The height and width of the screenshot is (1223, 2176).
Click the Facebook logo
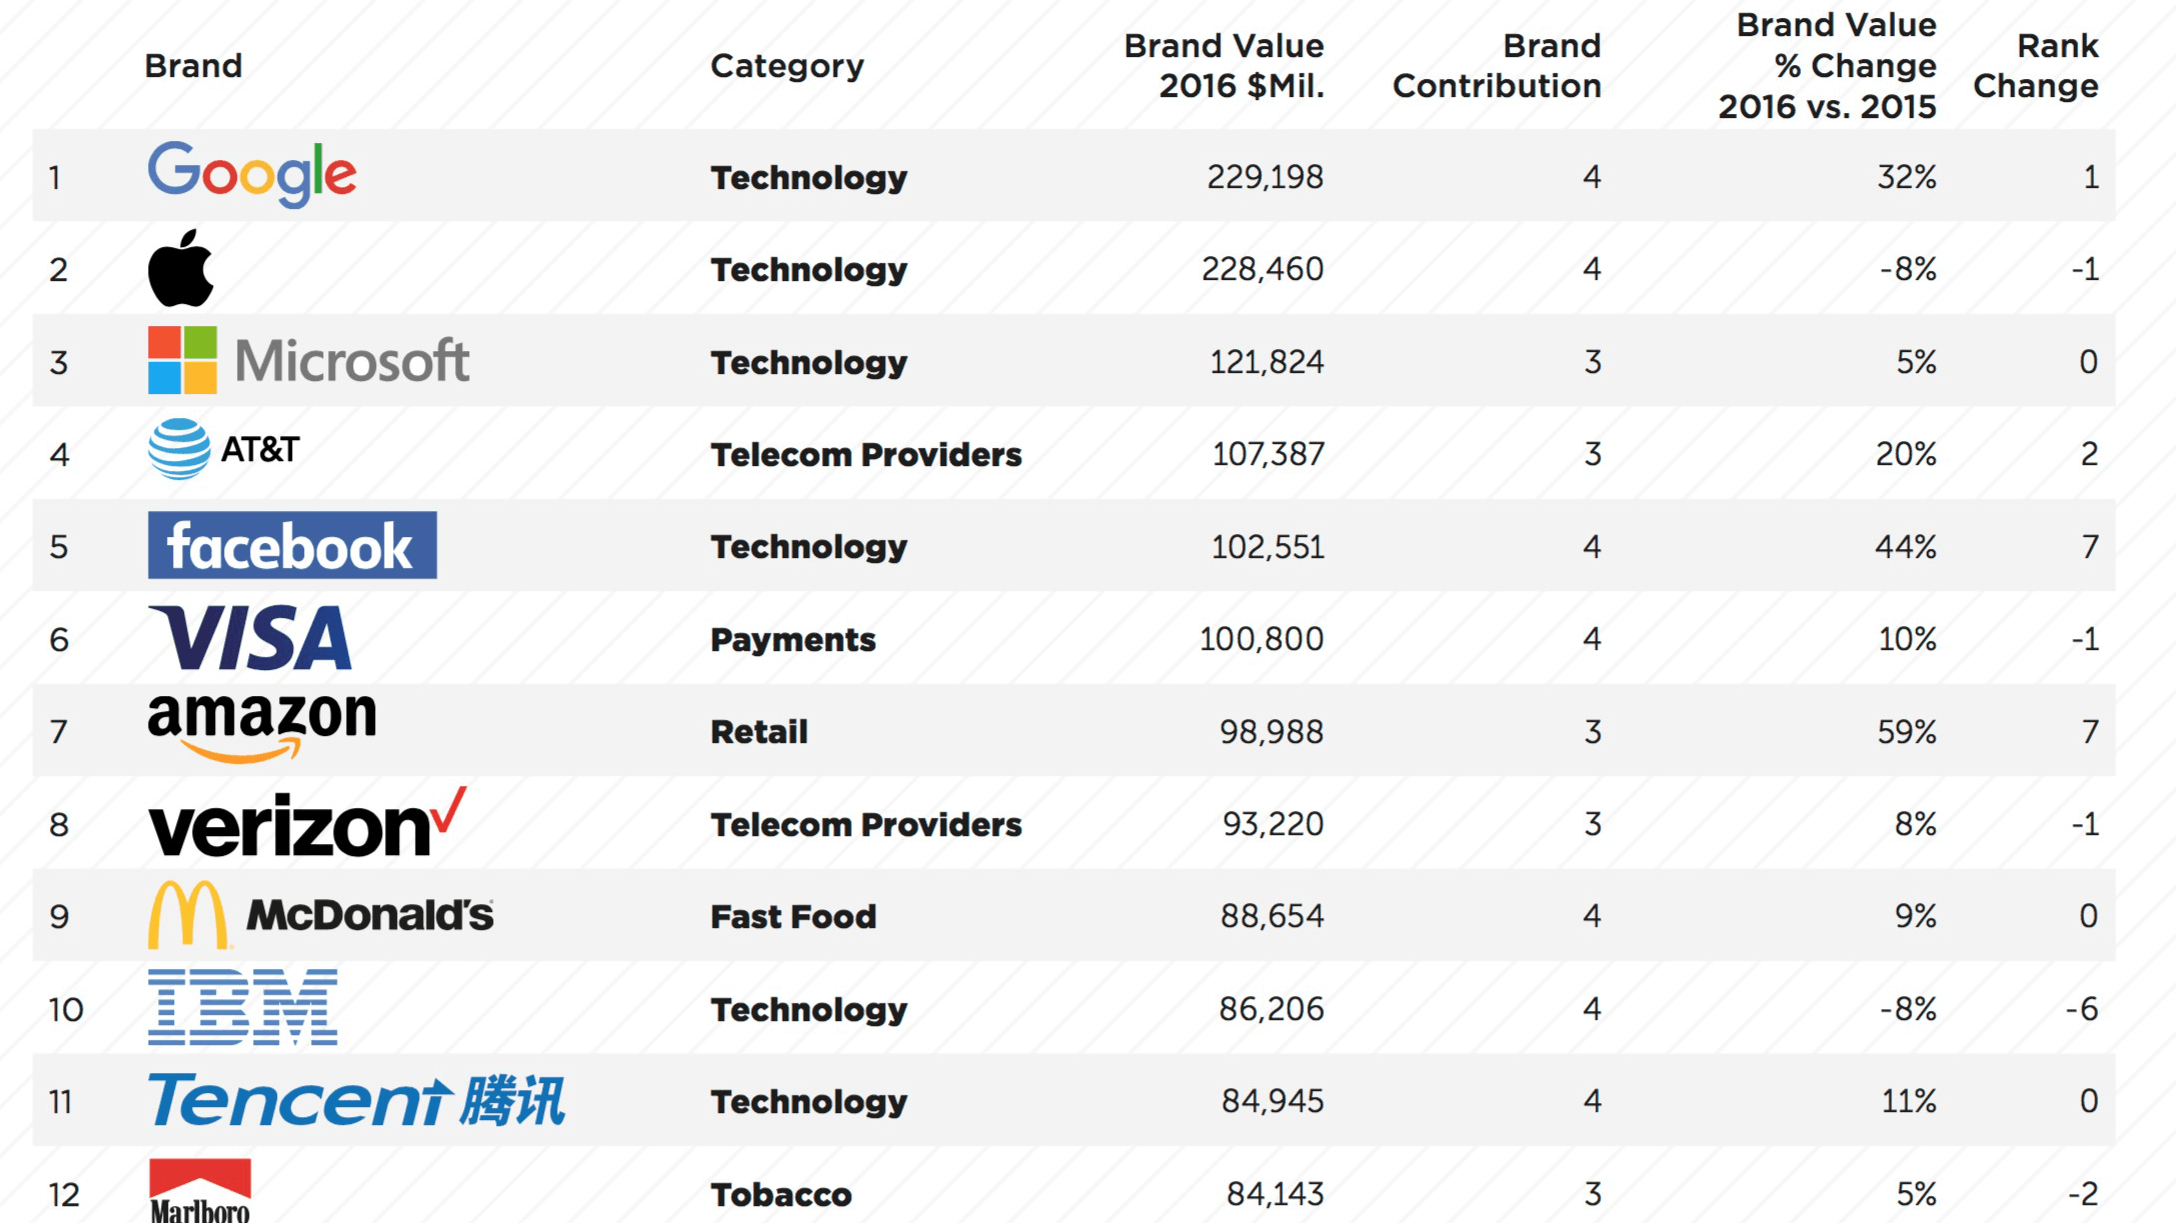[292, 545]
